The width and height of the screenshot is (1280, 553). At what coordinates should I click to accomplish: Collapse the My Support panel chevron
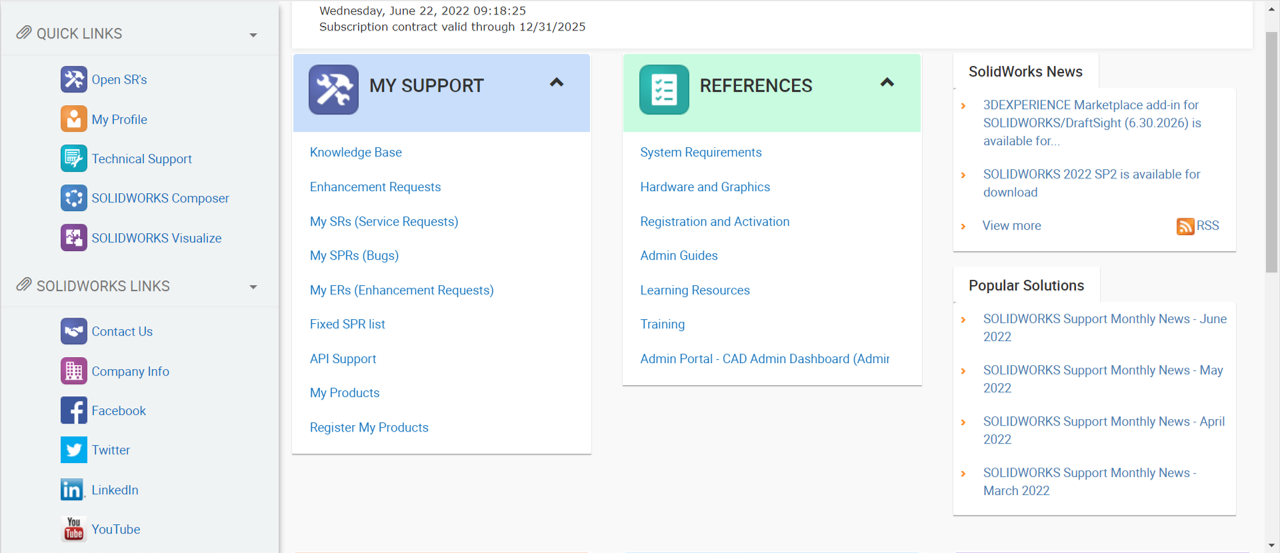(x=557, y=83)
